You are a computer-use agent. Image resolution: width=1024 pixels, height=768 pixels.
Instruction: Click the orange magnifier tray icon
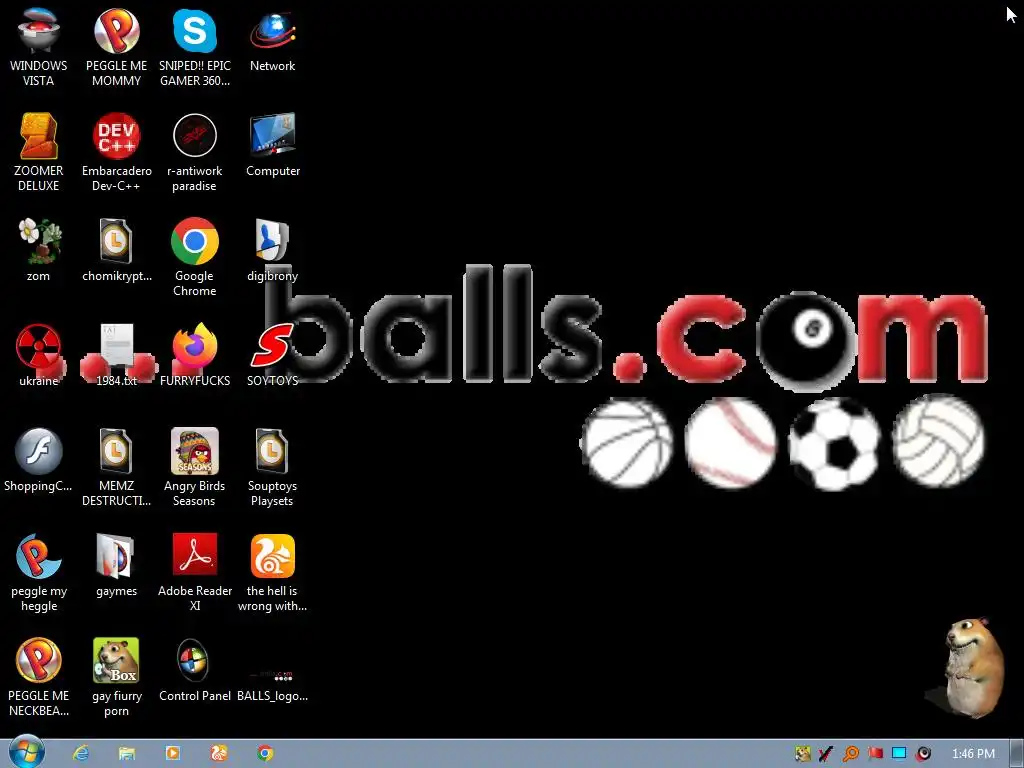[x=851, y=754]
